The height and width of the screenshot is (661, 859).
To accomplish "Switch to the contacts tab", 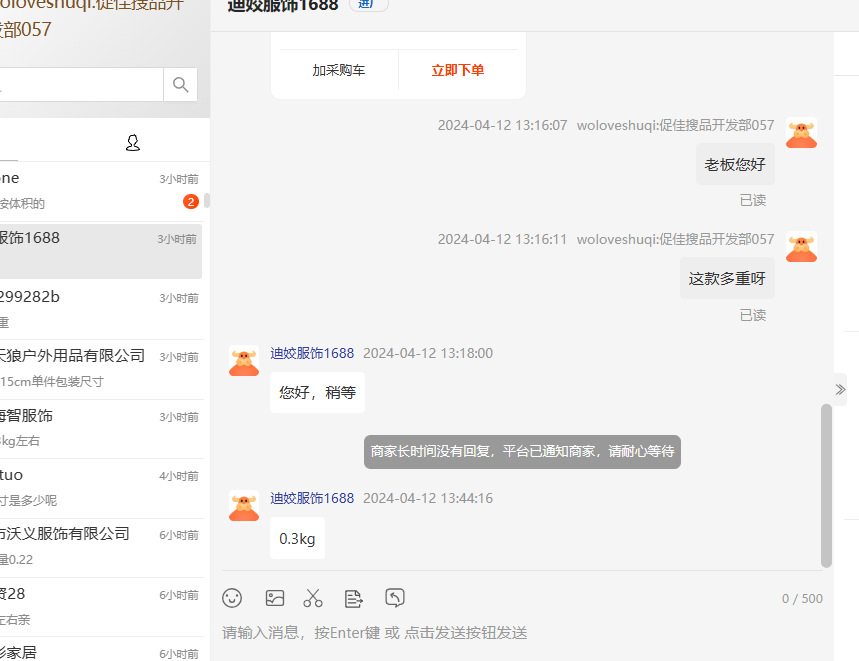I will pyautogui.click(x=133, y=143).
